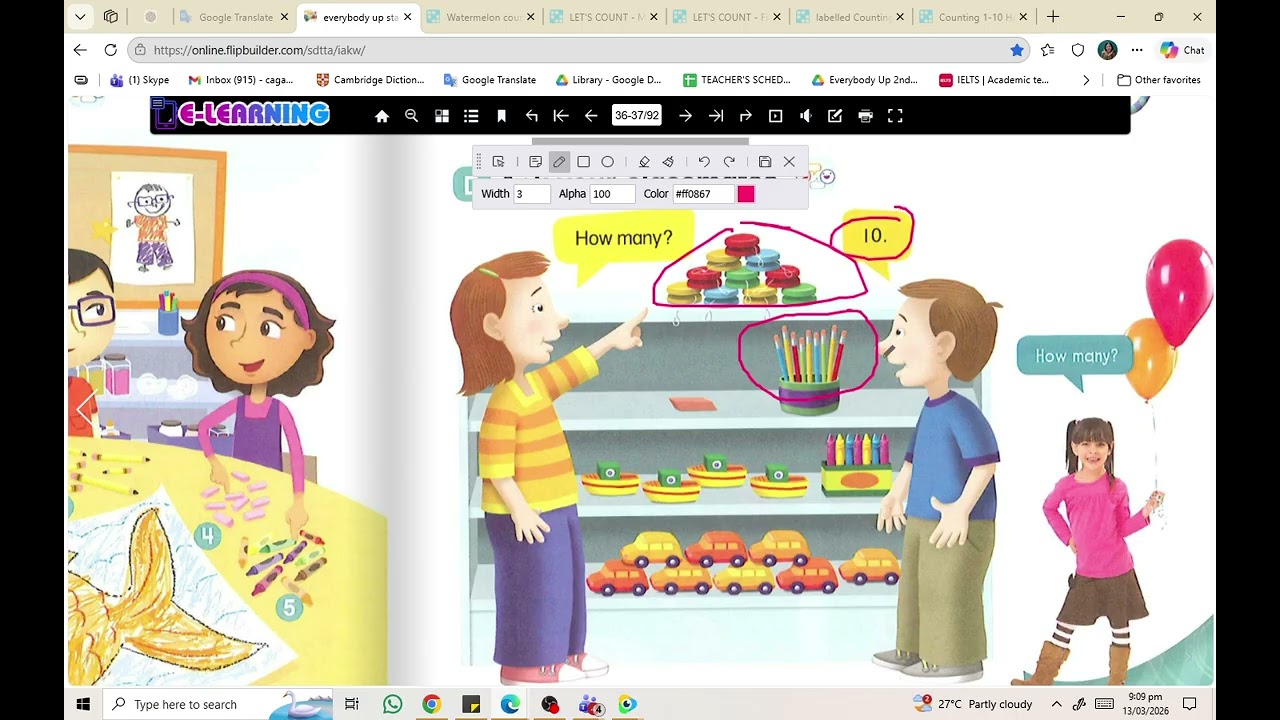The height and width of the screenshot is (720, 1280).
Task: Clear all annotations with the broom icon
Action: (x=668, y=162)
